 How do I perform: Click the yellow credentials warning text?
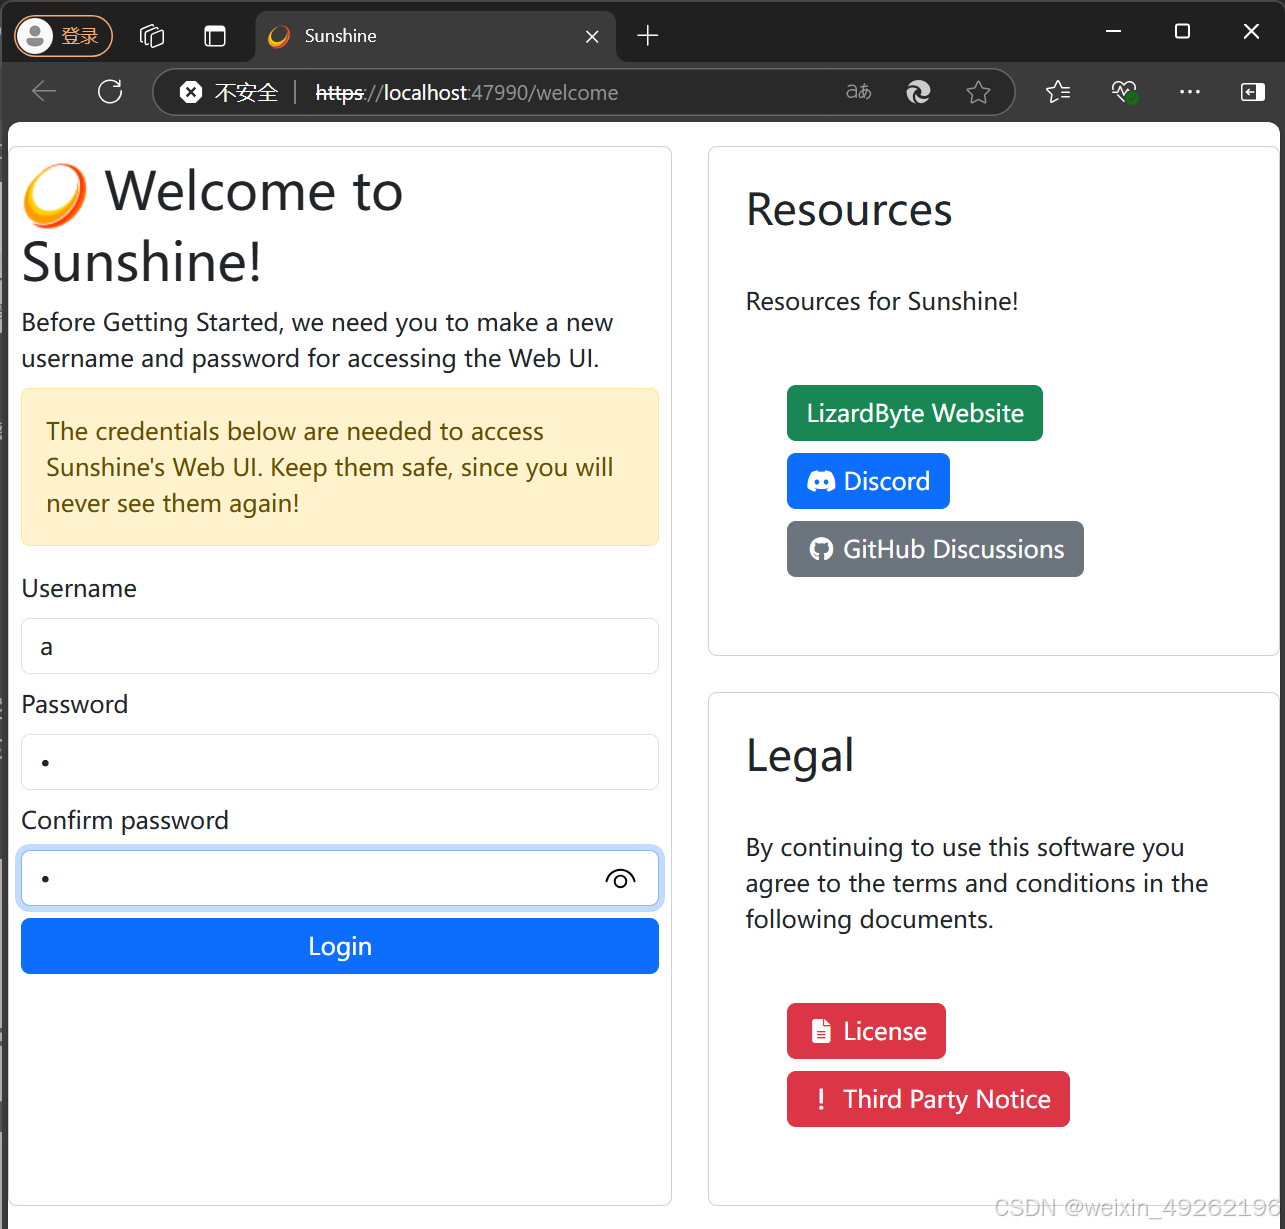point(330,467)
